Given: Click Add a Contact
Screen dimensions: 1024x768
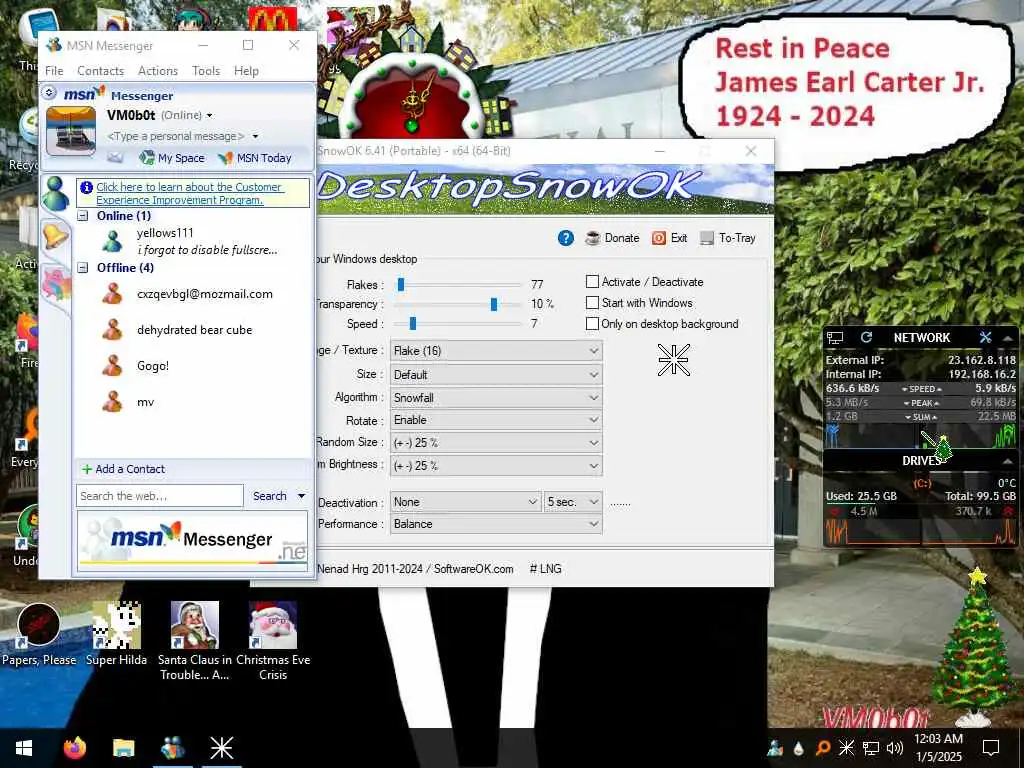Looking at the screenshot, I should 123,469.
